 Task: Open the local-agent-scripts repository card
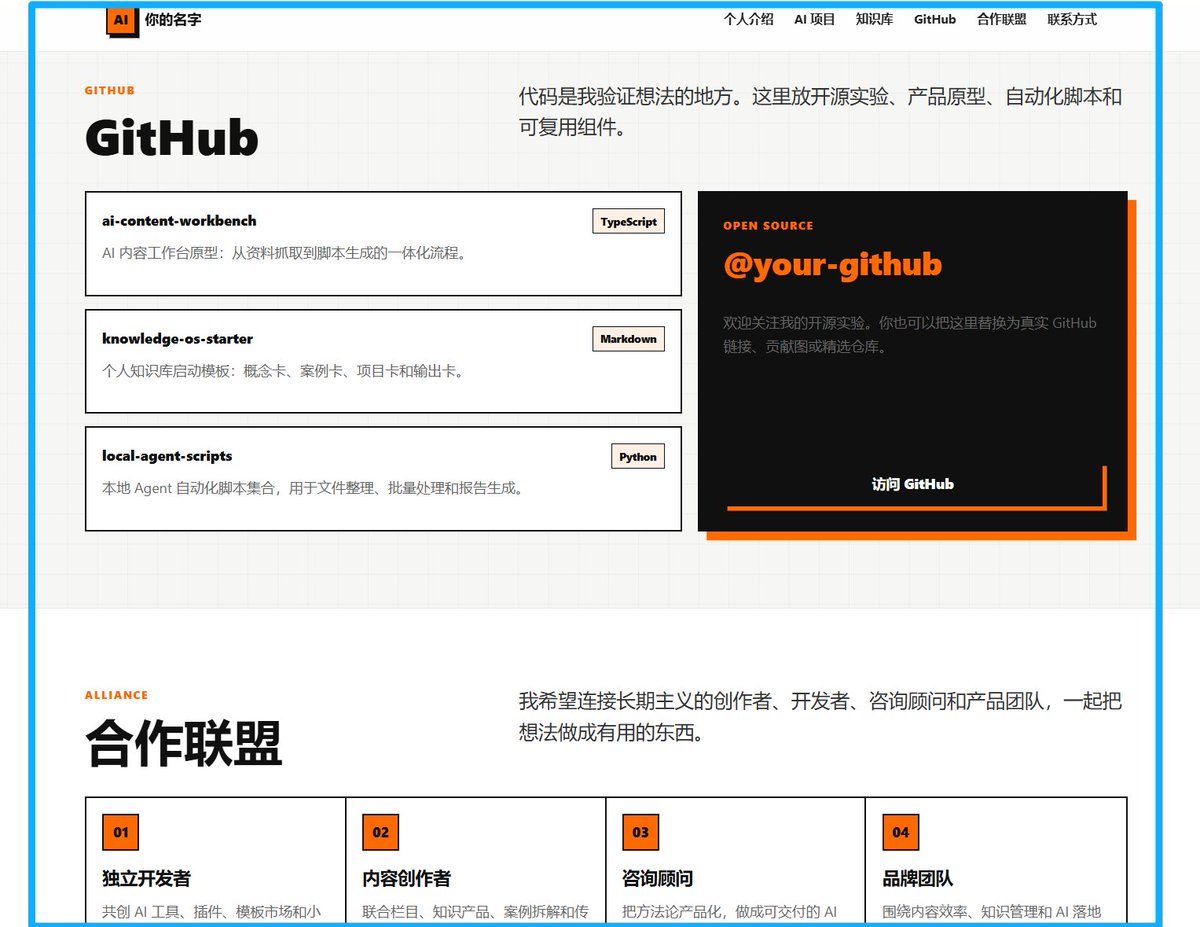click(383, 479)
